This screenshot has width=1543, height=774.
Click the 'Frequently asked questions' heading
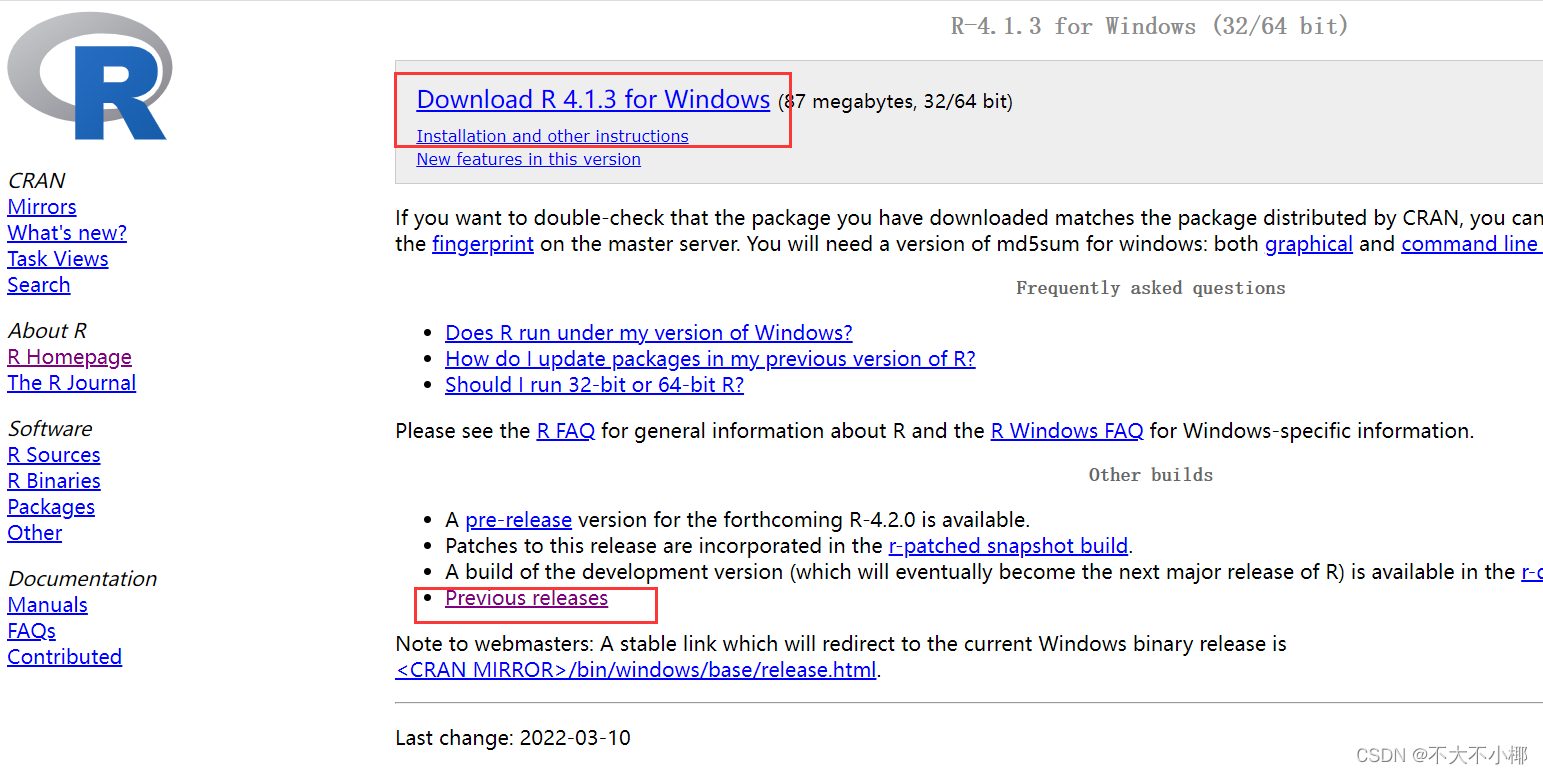point(1151,288)
